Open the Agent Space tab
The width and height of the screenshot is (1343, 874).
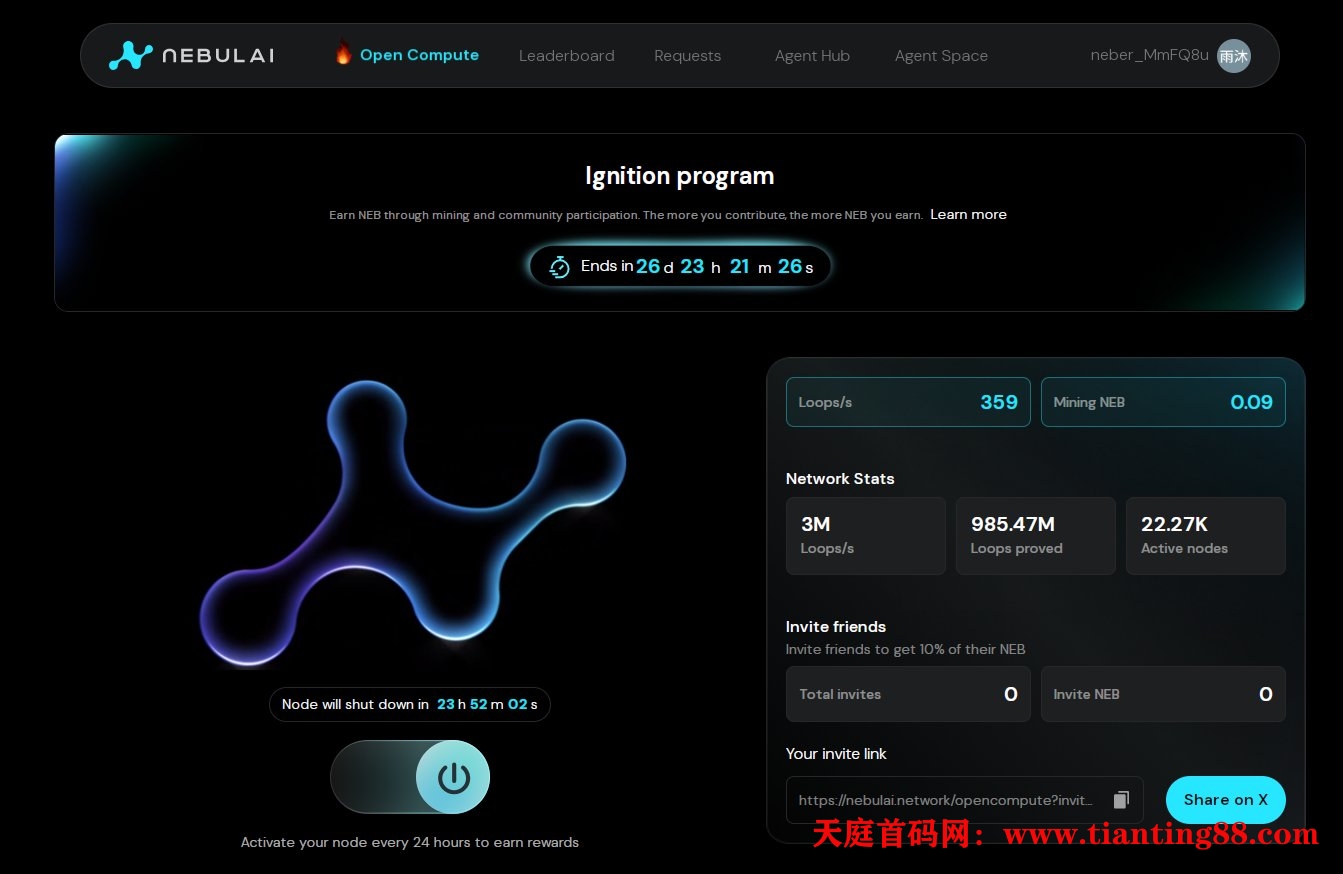941,56
